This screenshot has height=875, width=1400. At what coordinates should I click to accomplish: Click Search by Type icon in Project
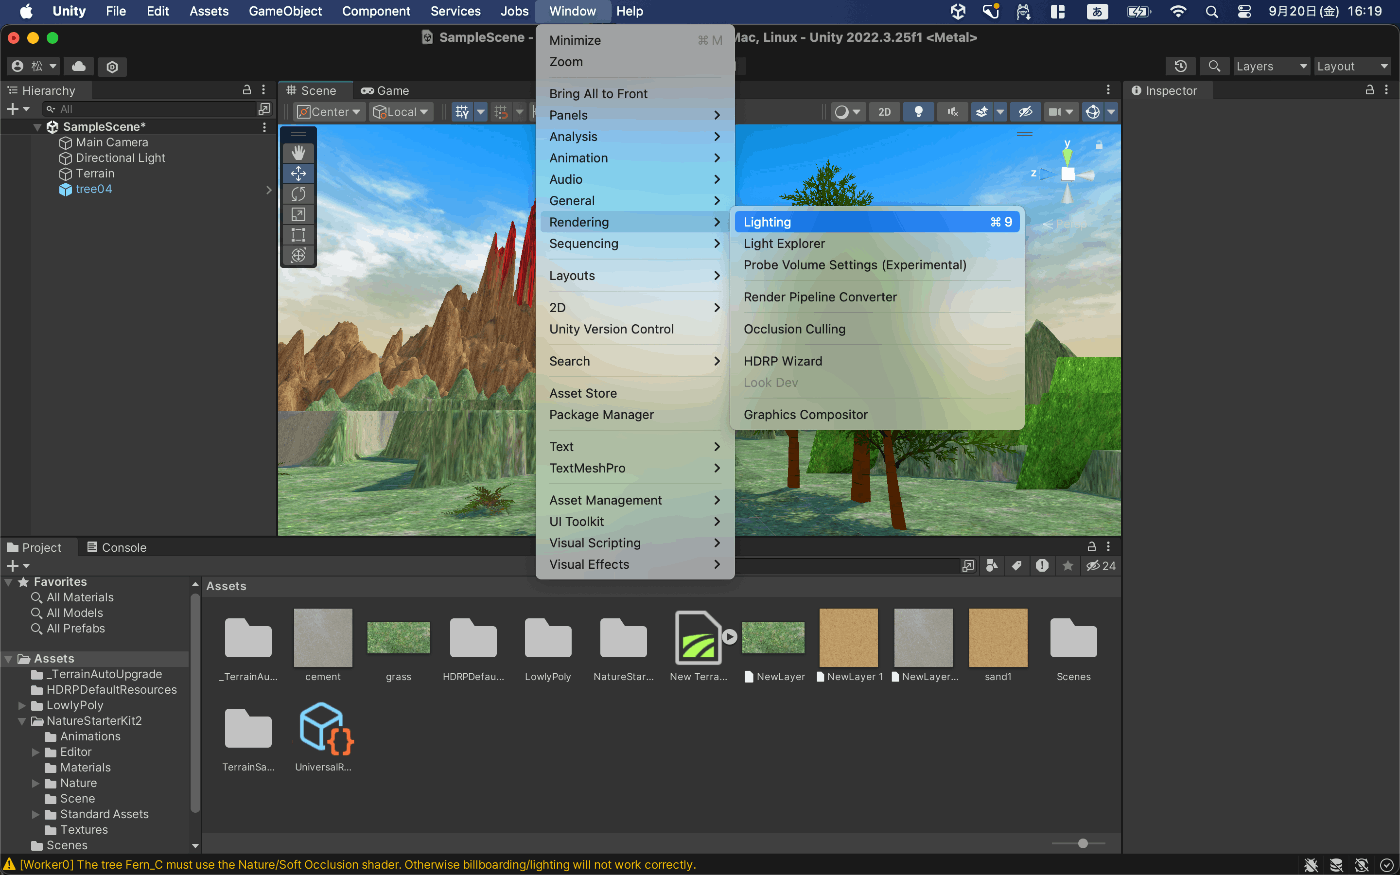[x=991, y=566]
